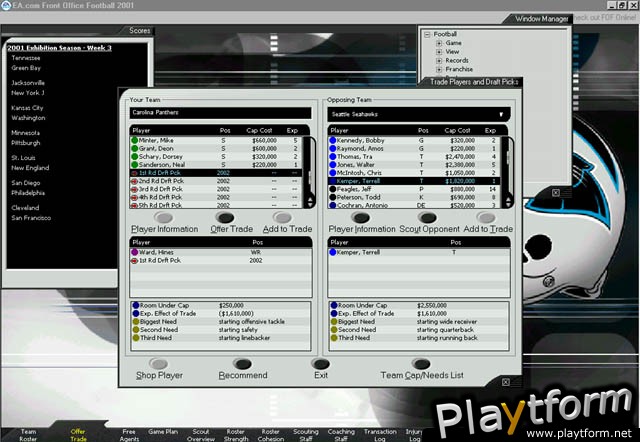
Task: Click Add to Trade under Opposing Team list
Action: (x=486, y=218)
